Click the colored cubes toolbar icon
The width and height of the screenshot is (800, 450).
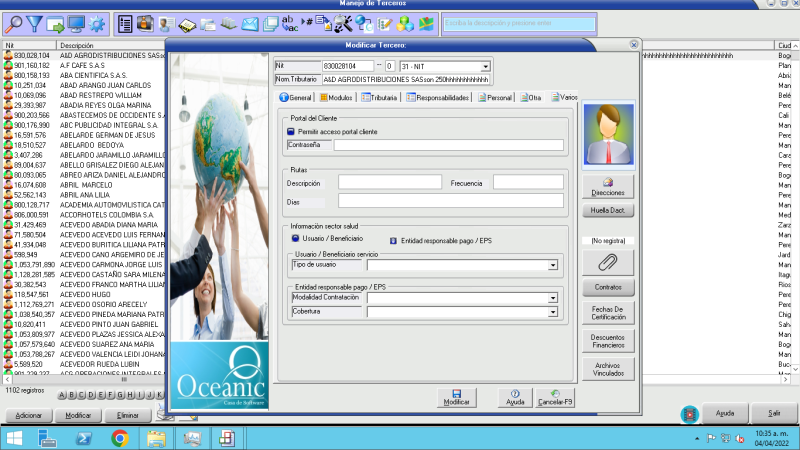click(x=405, y=24)
